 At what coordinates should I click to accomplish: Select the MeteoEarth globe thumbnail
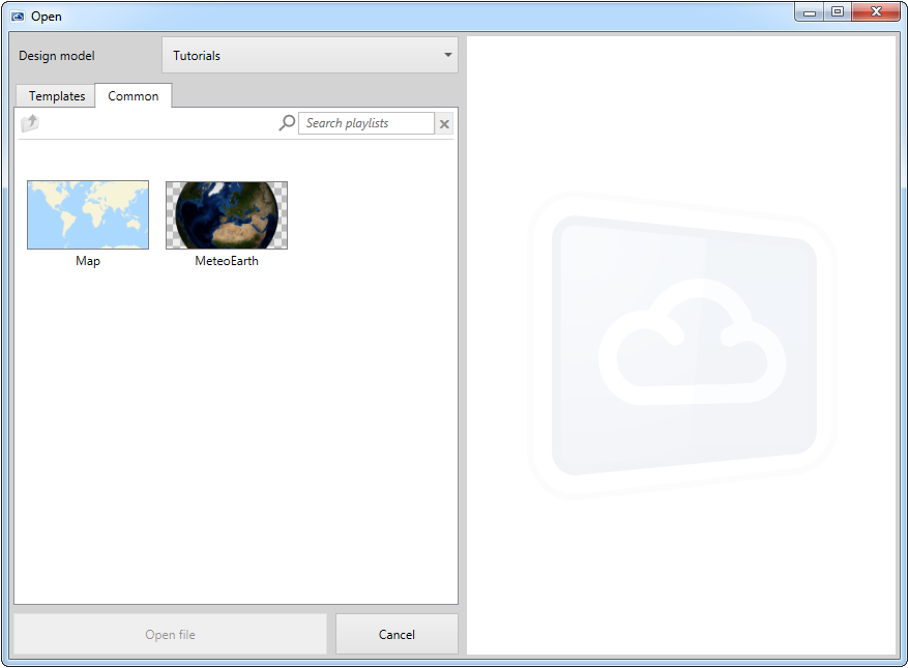click(226, 215)
